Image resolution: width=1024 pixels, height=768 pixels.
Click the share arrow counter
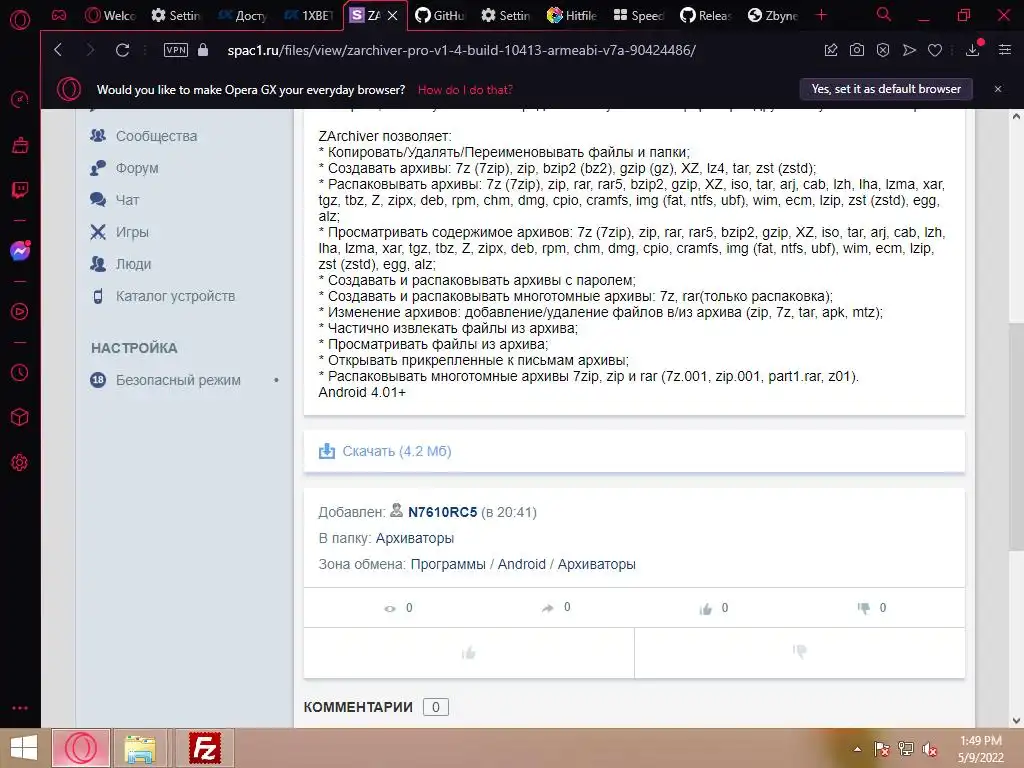pyautogui.click(x=556, y=607)
